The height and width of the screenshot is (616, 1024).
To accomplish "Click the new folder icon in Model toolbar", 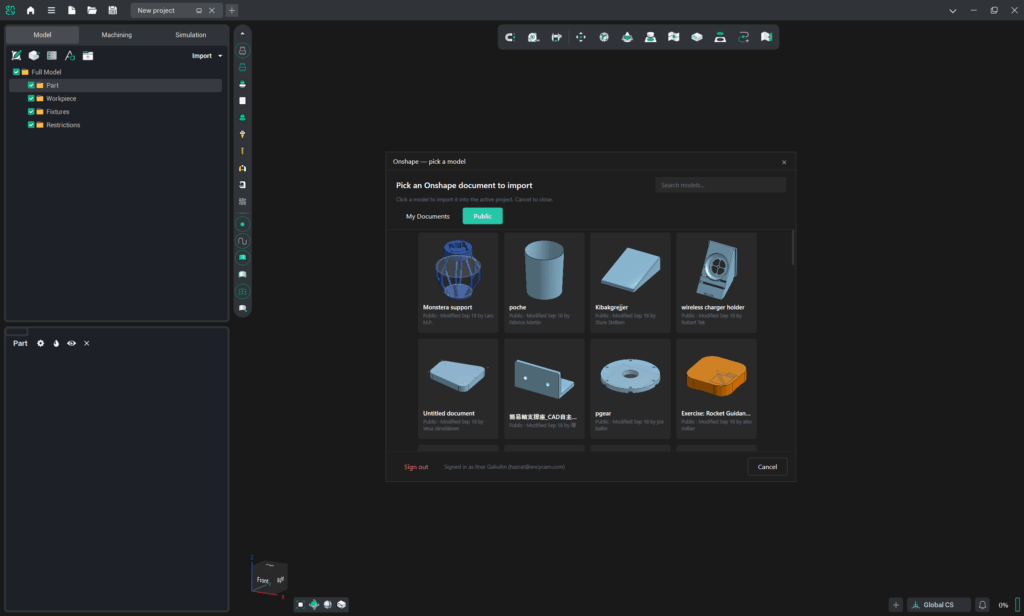I will click(88, 56).
